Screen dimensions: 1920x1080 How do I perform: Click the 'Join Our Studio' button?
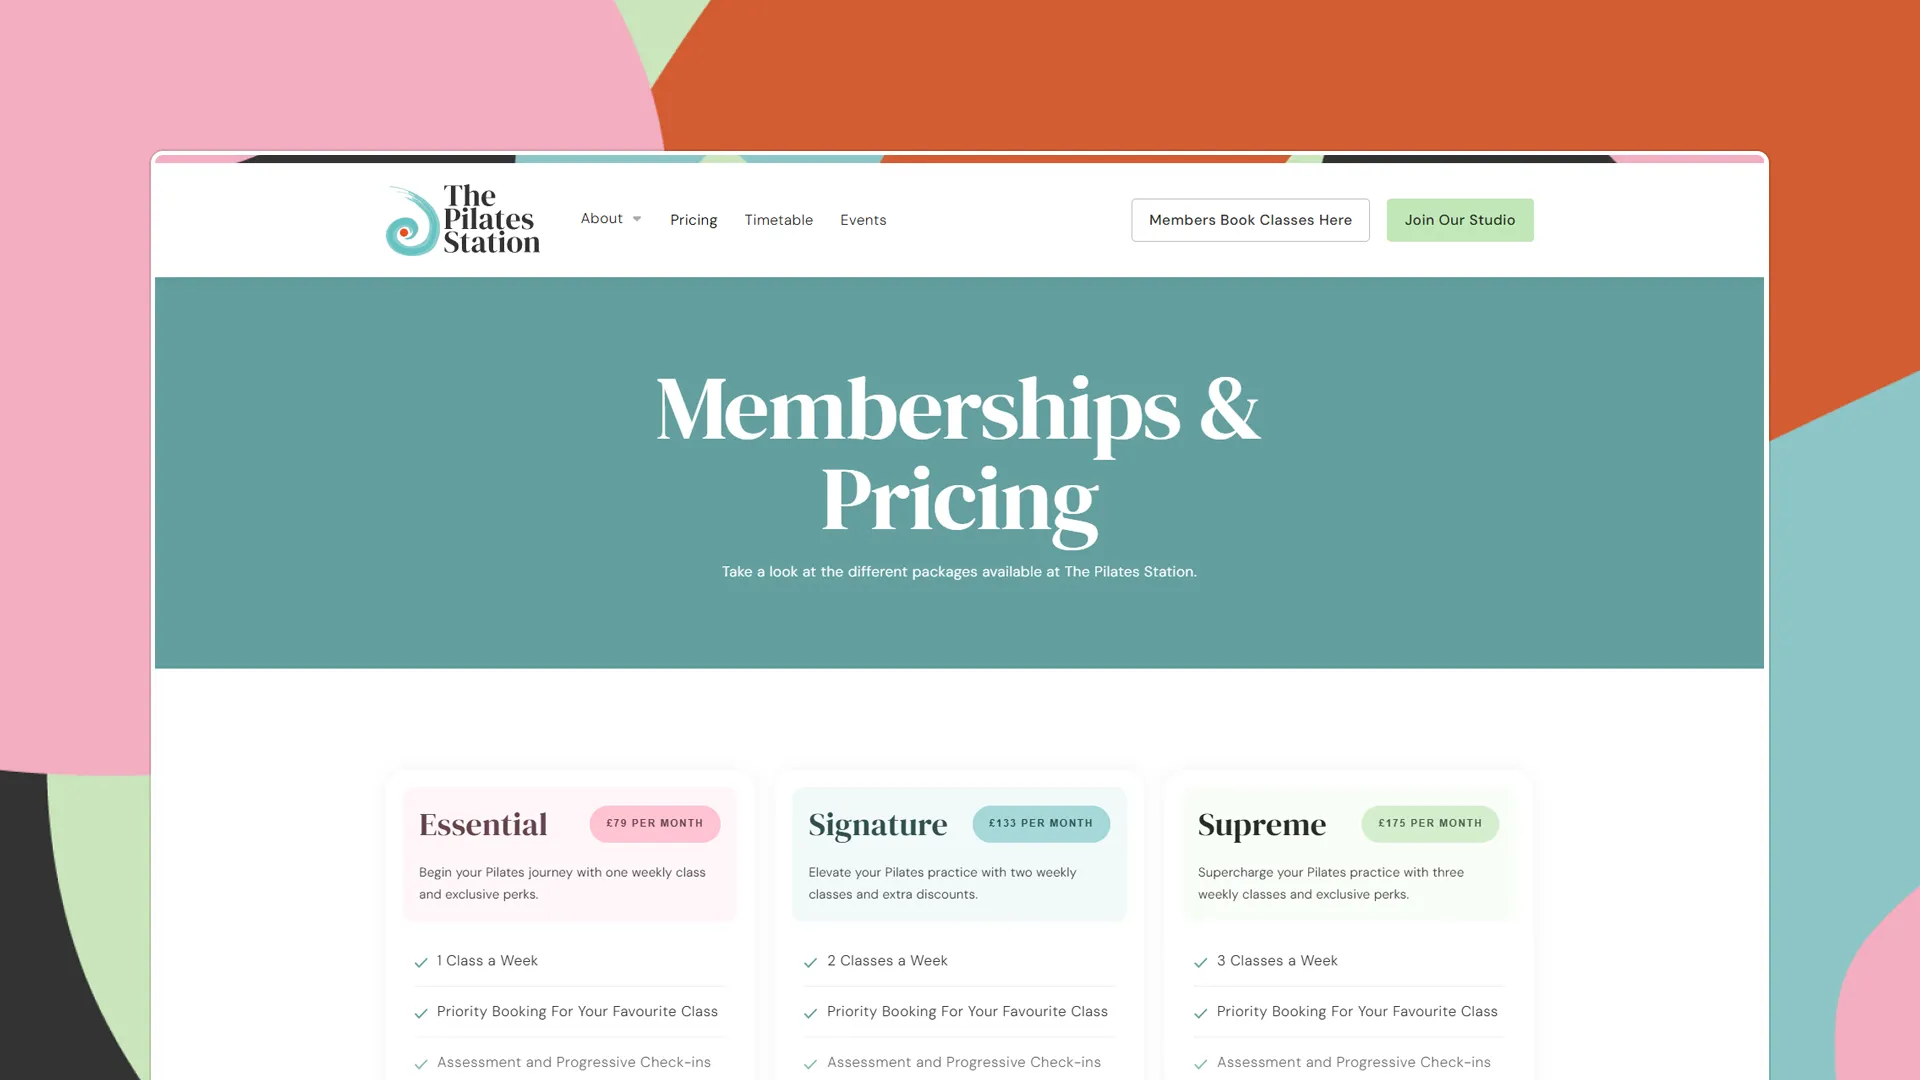click(1458, 219)
